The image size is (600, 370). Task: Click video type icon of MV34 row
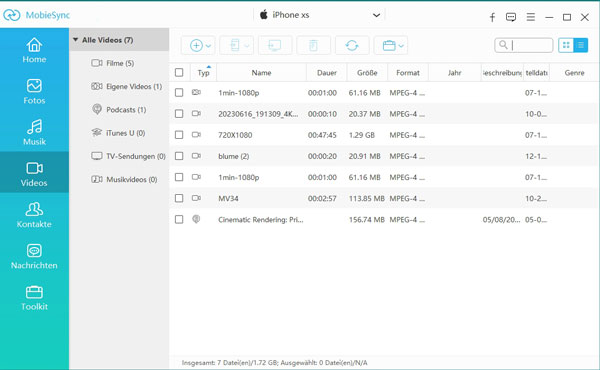196,198
